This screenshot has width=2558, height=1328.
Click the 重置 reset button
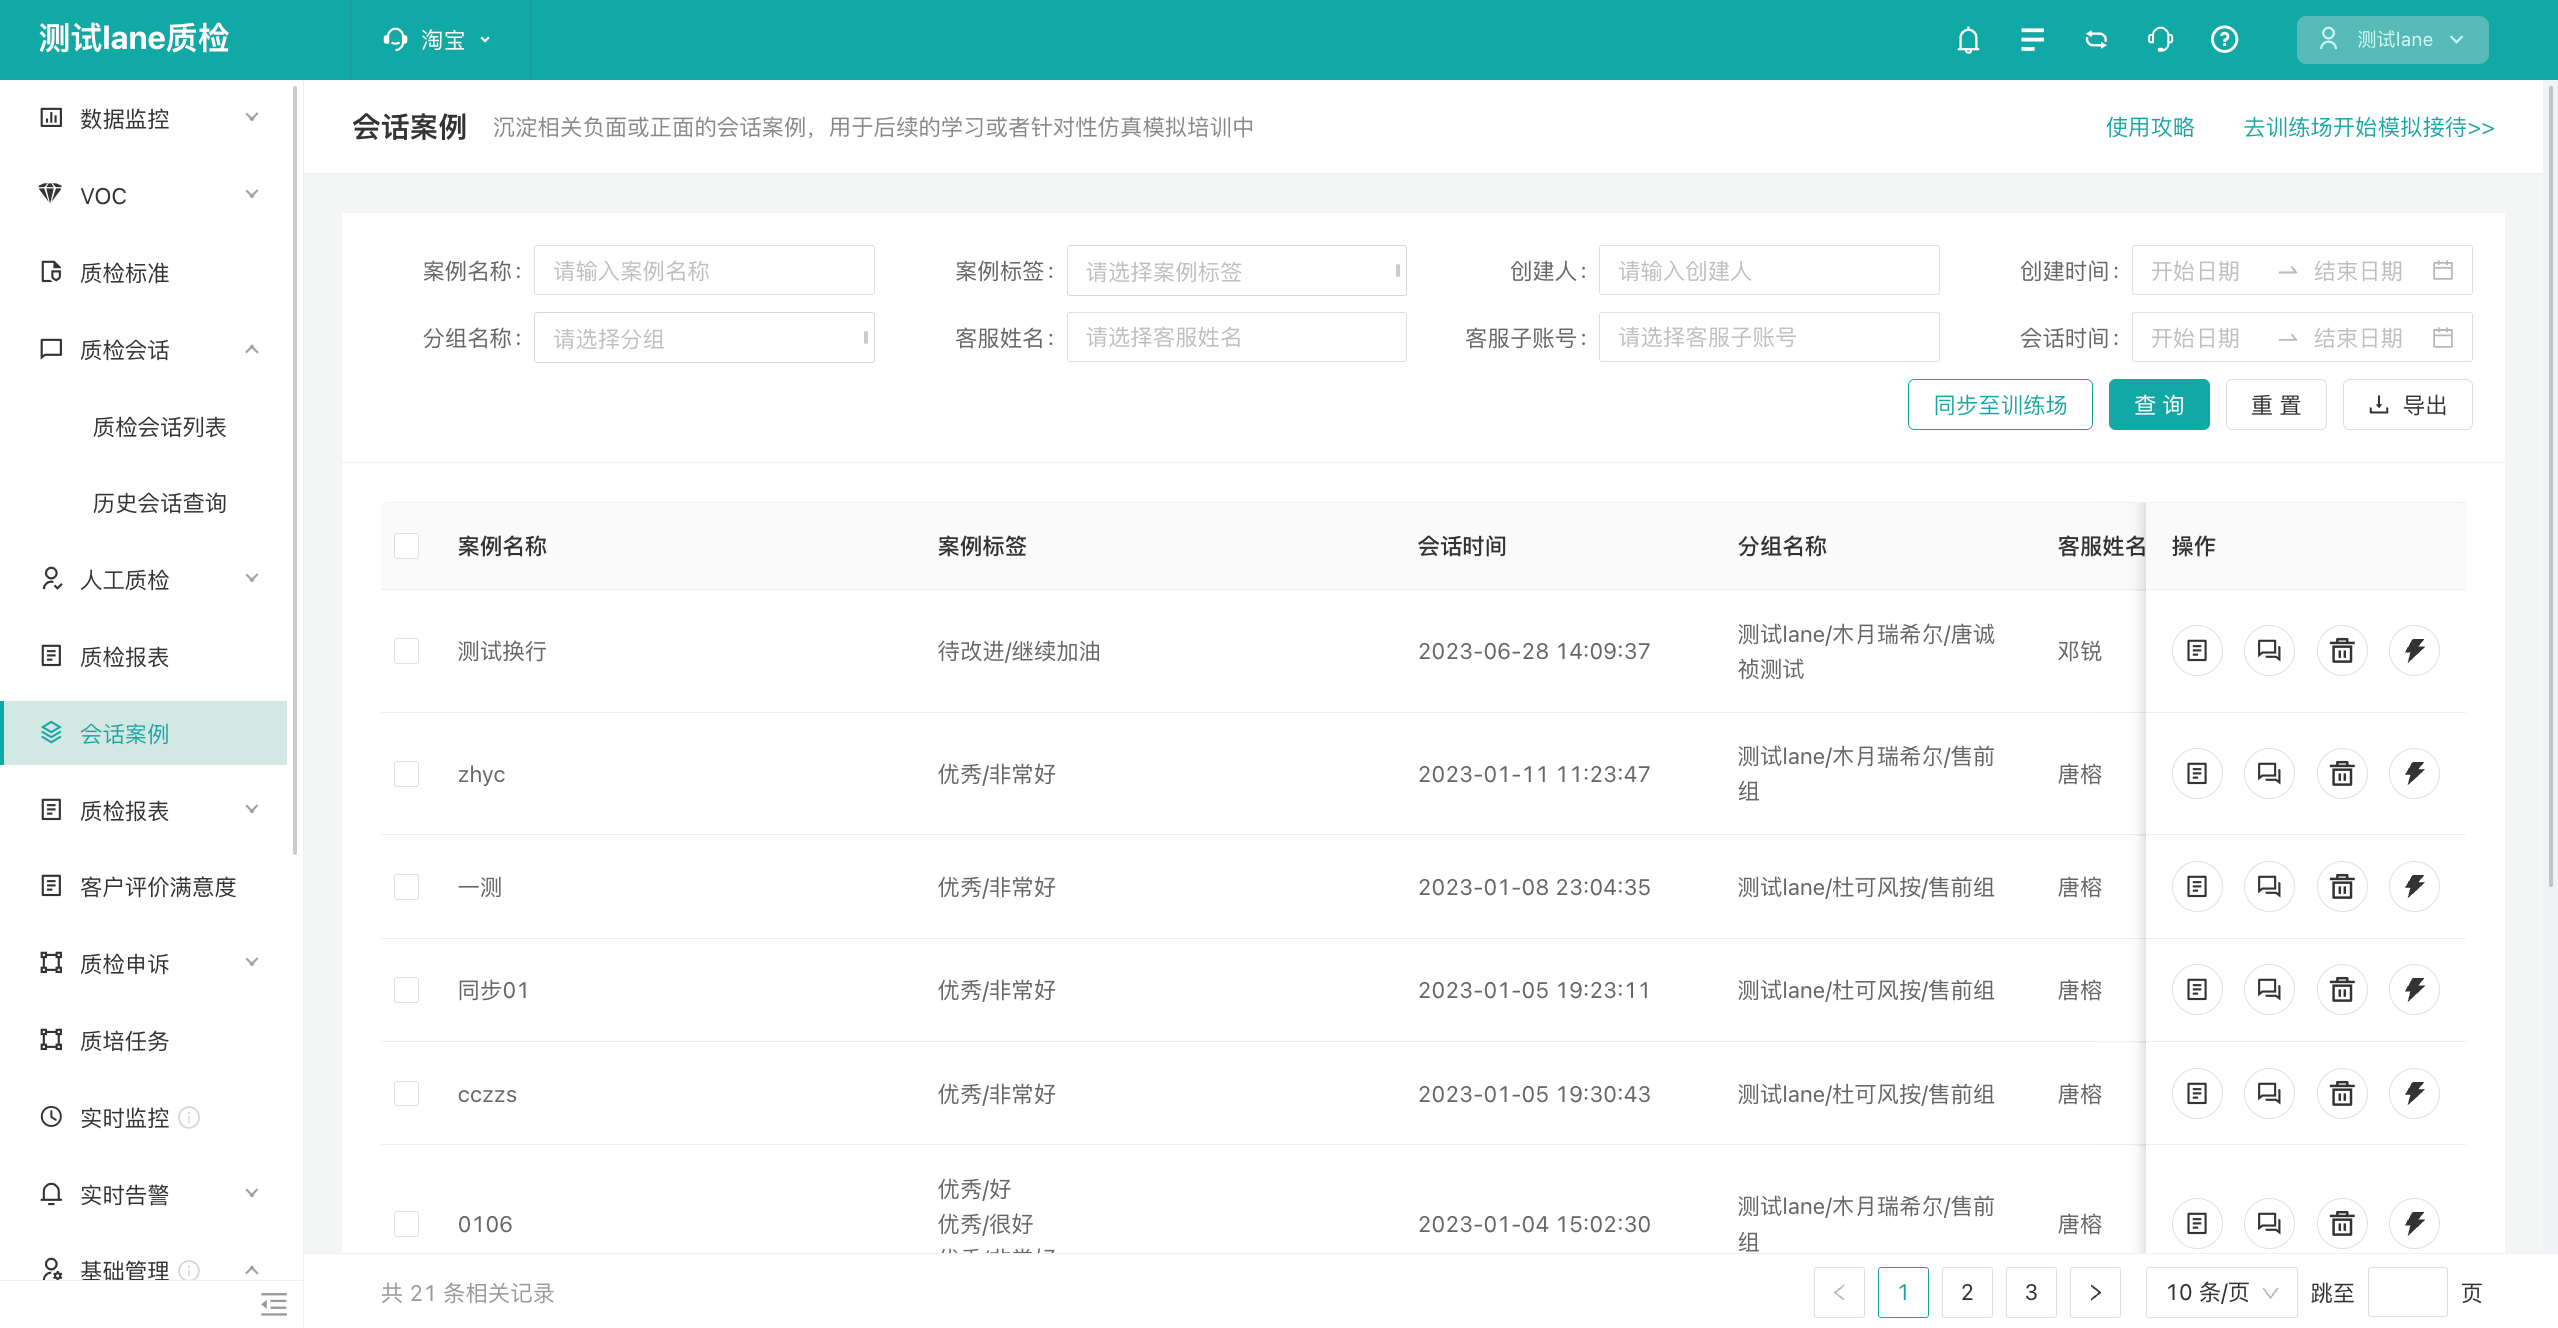point(2276,405)
